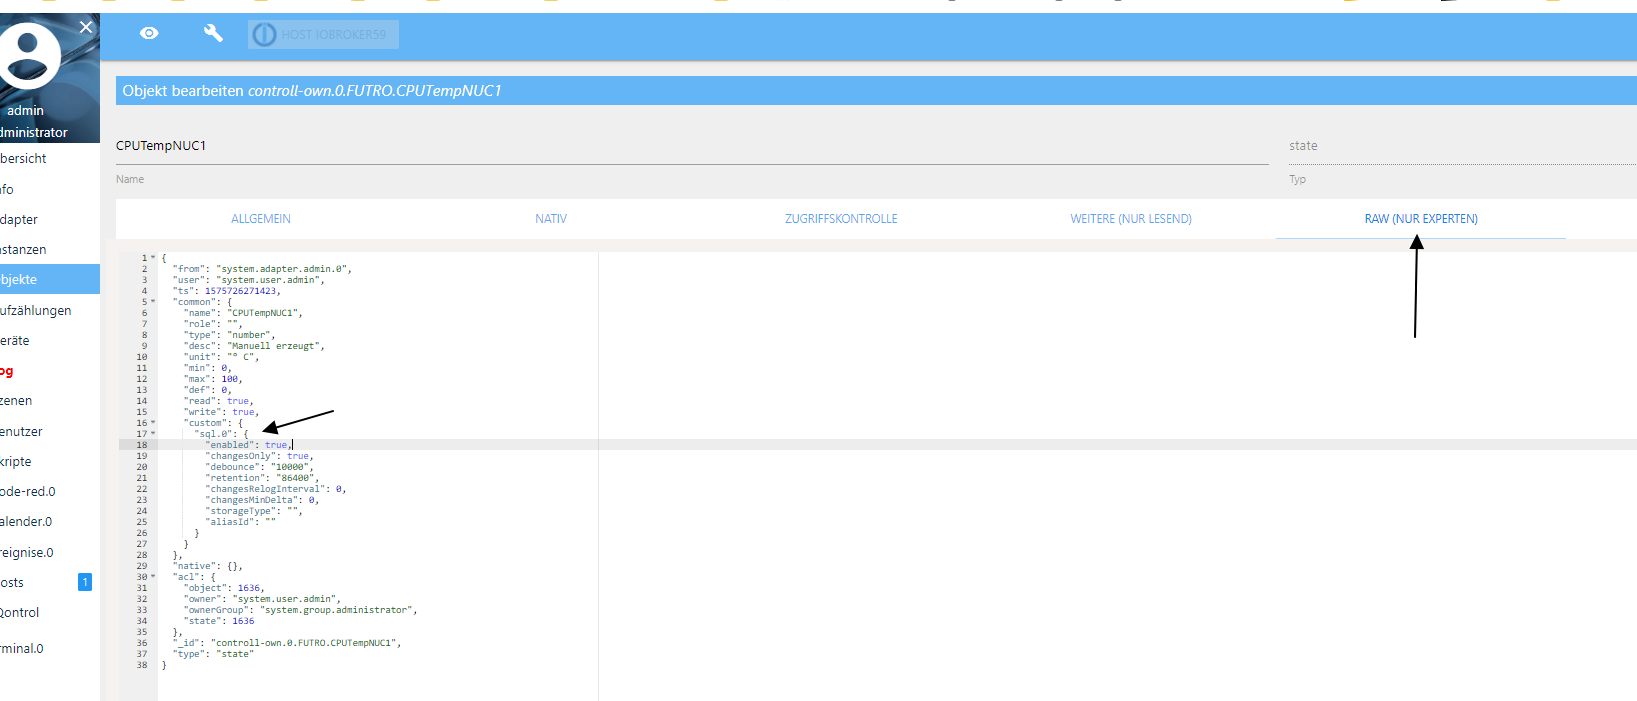Image resolution: width=1637 pixels, height=701 pixels.
Task: Close the sidebar with the X icon
Action: pos(86,27)
